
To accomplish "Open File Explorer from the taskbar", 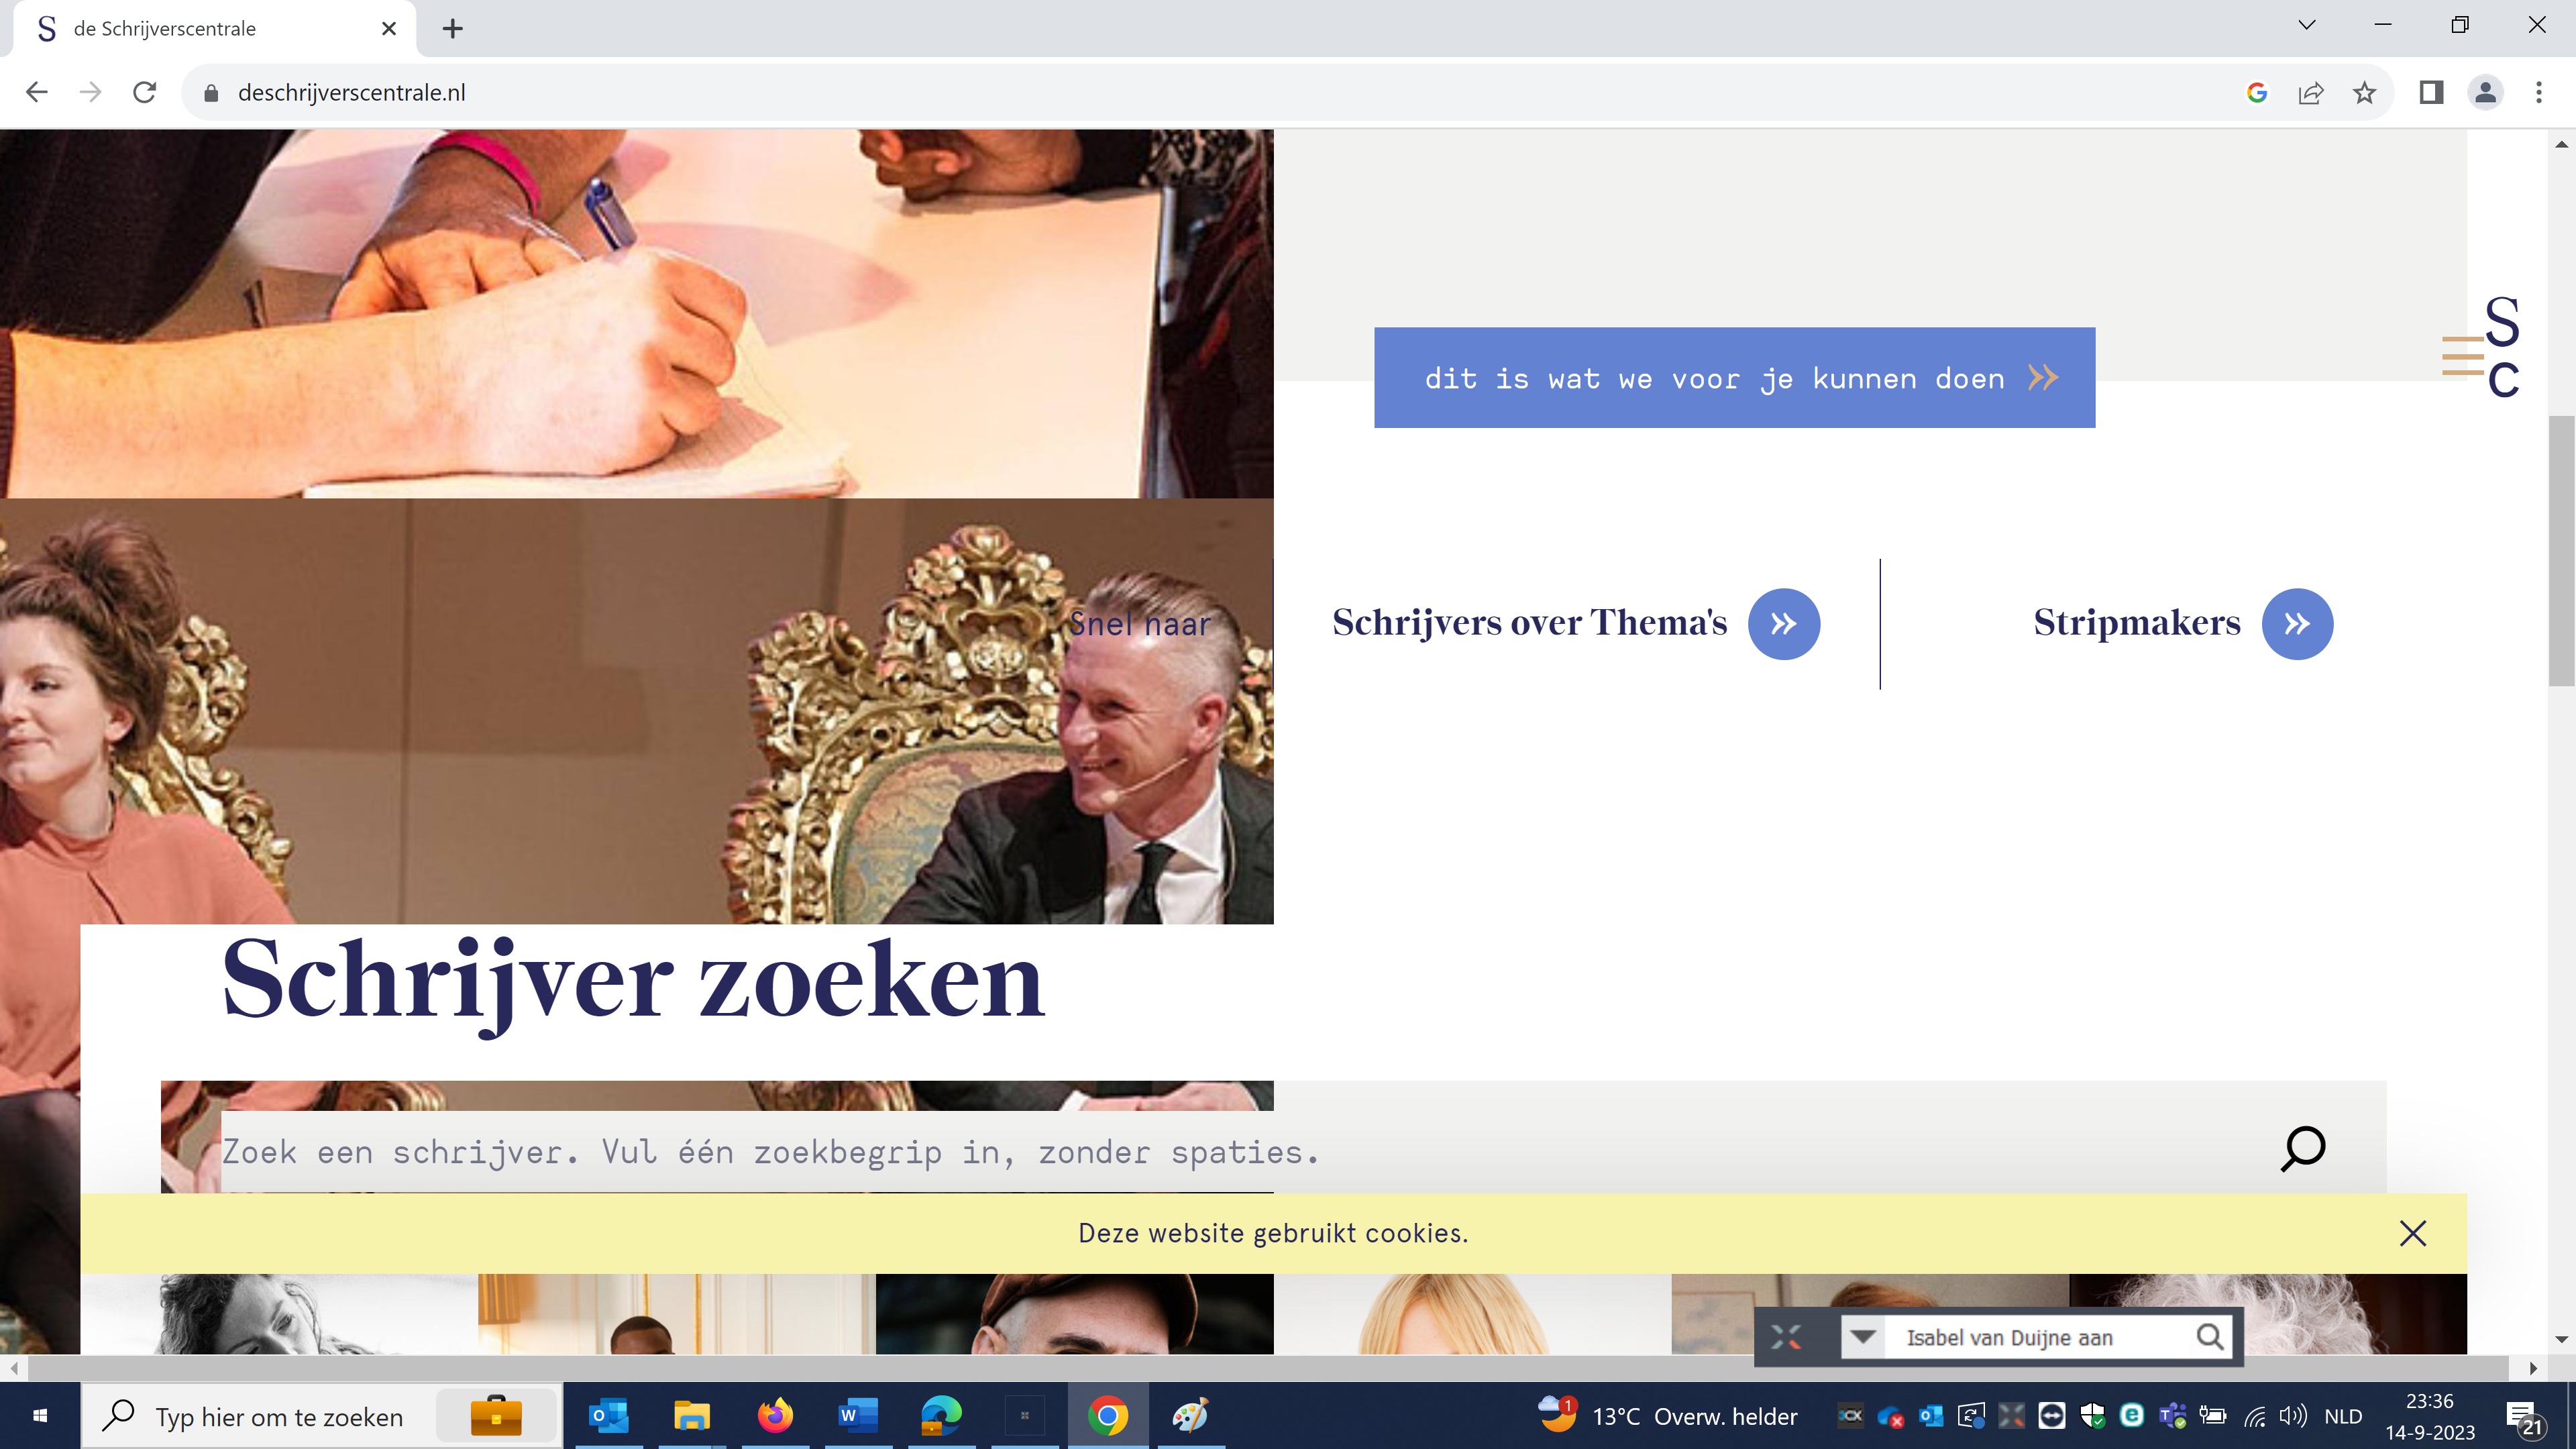I will (691, 1416).
